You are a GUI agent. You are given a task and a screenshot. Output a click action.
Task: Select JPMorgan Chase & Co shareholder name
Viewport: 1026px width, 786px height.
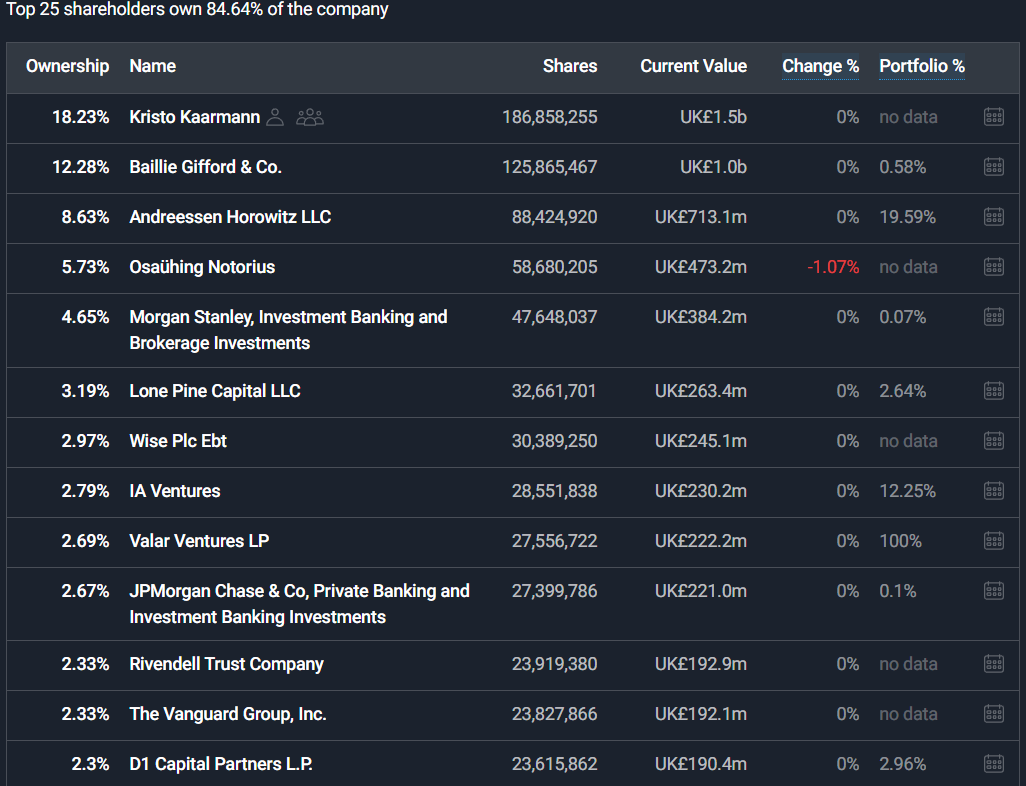pyautogui.click(x=300, y=604)
